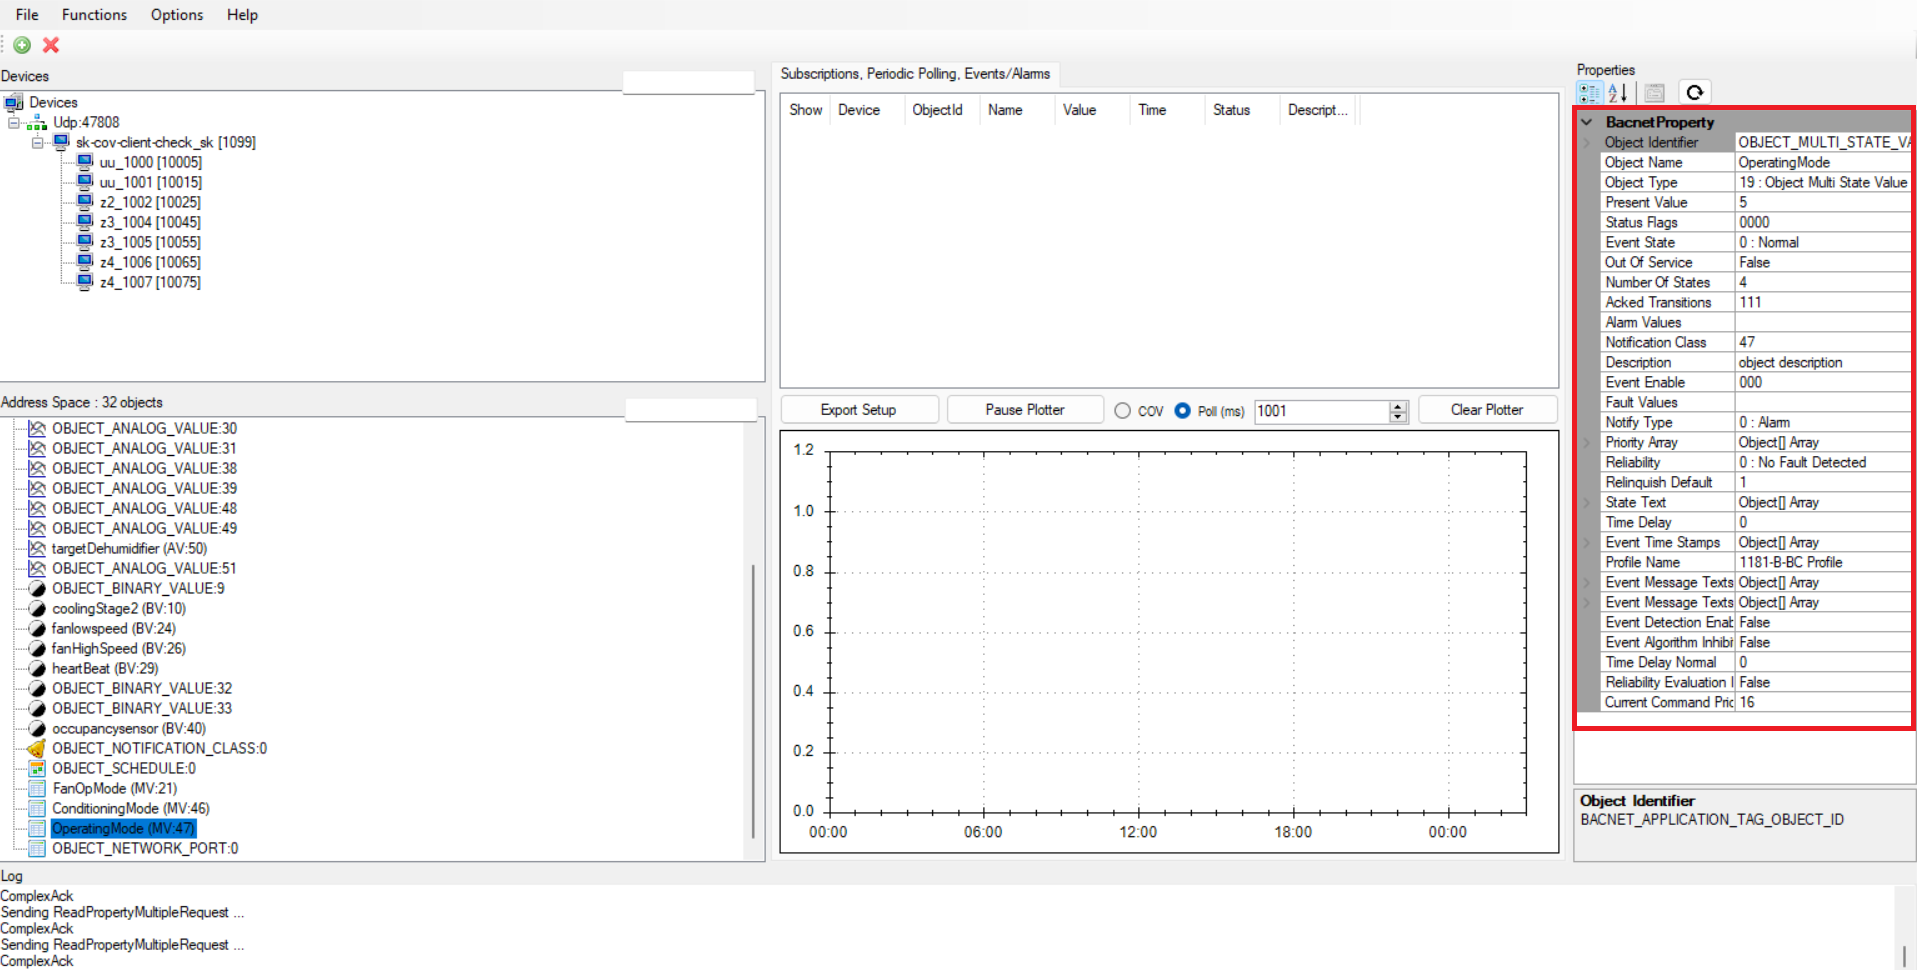Screen dimensions: 1917x970
Task: Click the Address Space filter box
Action: (691, 409)
